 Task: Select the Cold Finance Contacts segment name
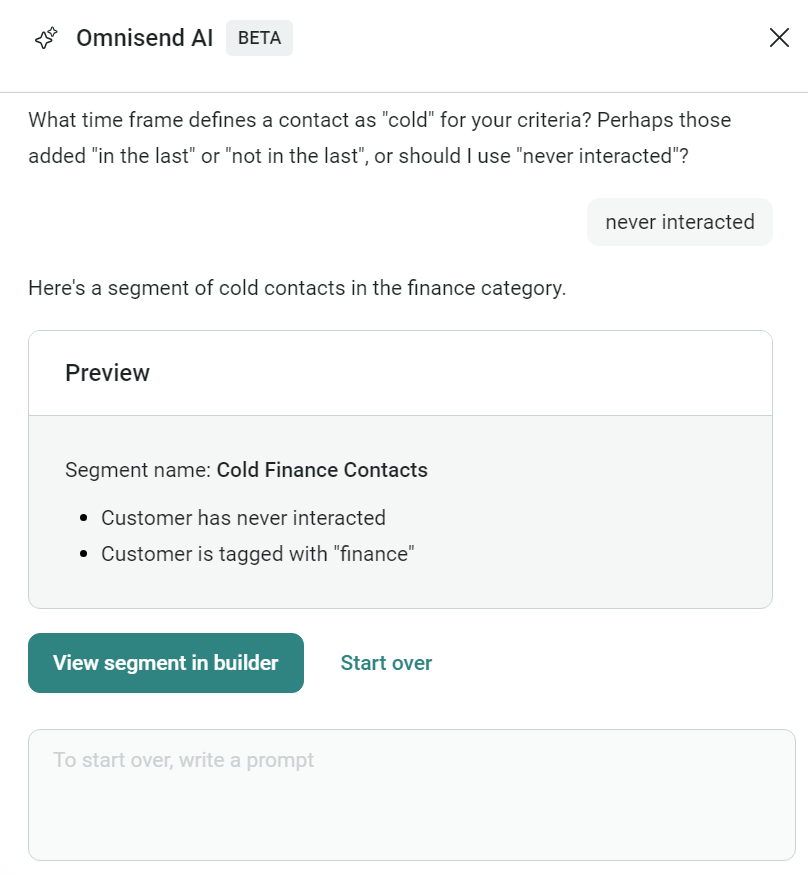coord(322,470)
